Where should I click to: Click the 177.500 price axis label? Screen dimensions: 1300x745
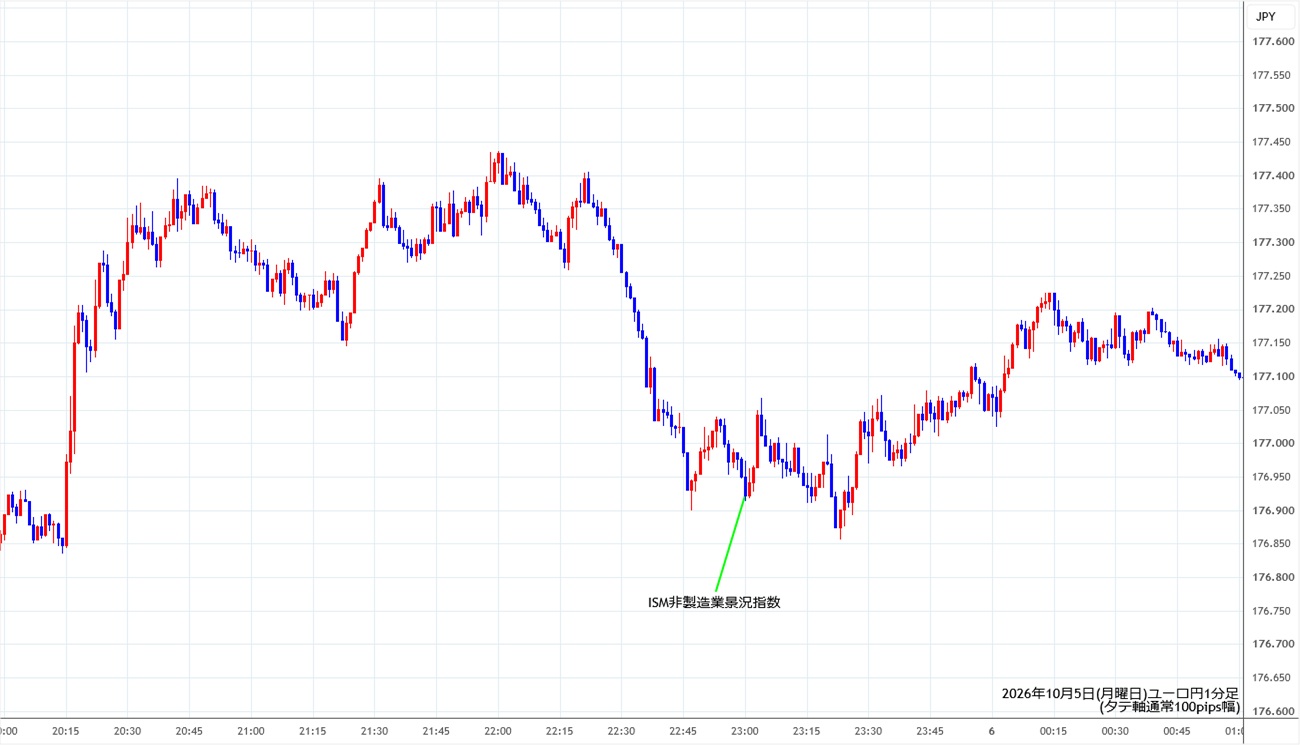[1274, 108]
